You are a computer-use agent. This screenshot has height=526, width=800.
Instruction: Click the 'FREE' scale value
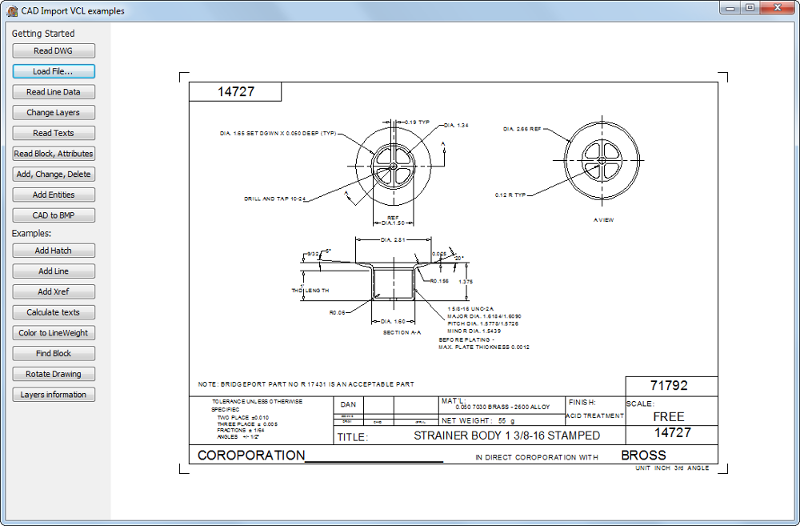click(x=668, y=417)
